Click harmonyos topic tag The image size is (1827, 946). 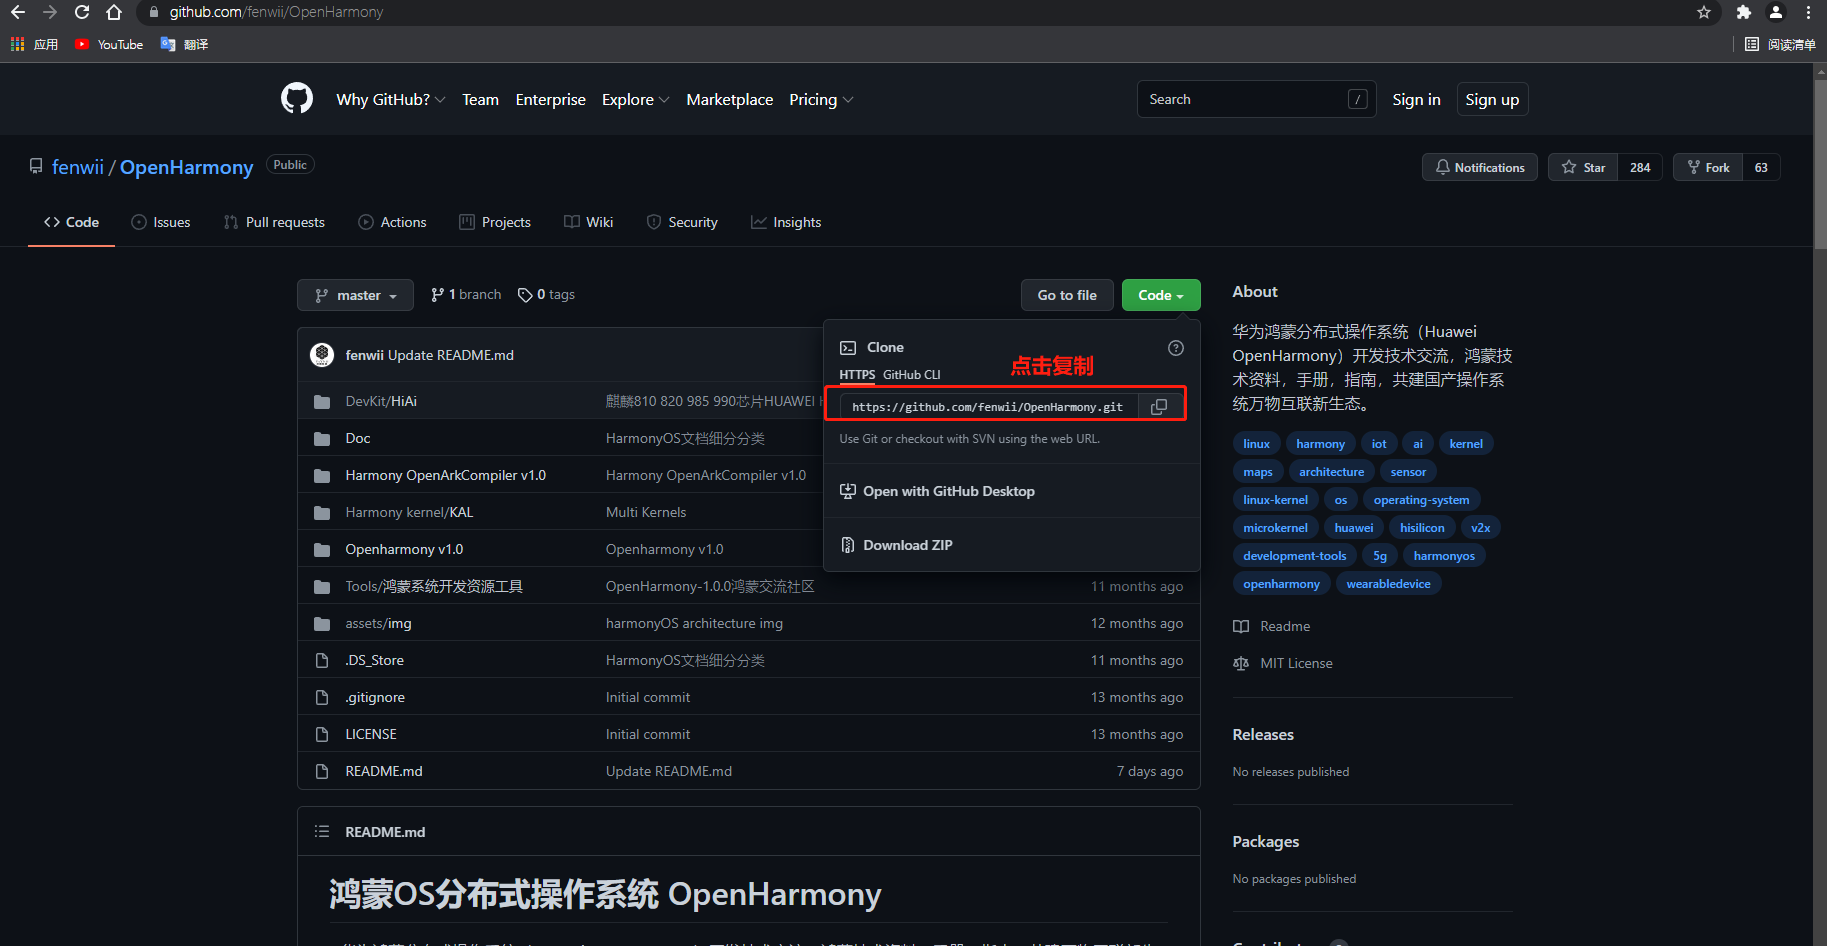1444,555
